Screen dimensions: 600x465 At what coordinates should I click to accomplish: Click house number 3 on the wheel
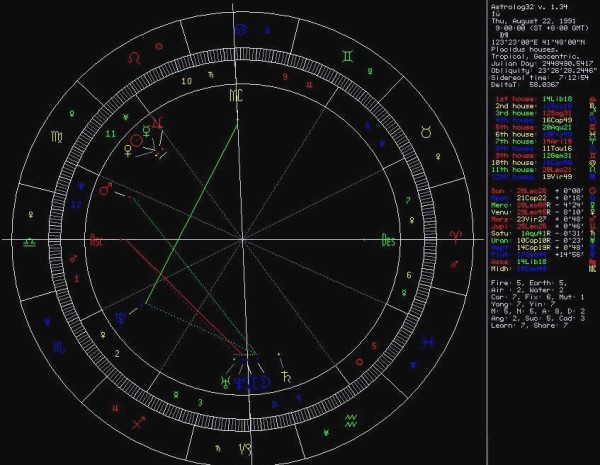[200, 403]
